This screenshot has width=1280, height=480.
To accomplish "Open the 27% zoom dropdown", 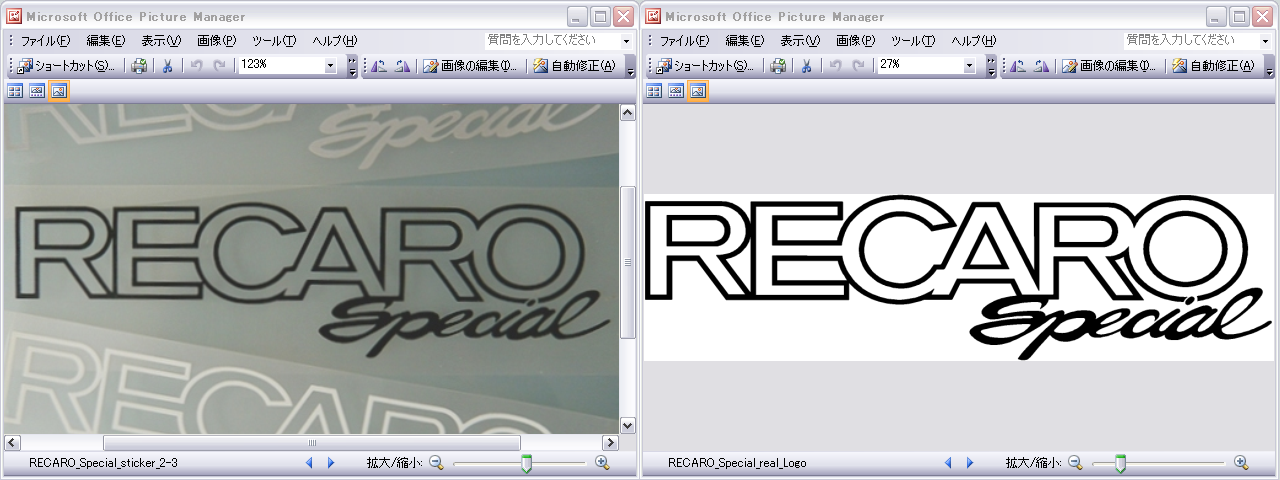I will [x=969, y=66].
